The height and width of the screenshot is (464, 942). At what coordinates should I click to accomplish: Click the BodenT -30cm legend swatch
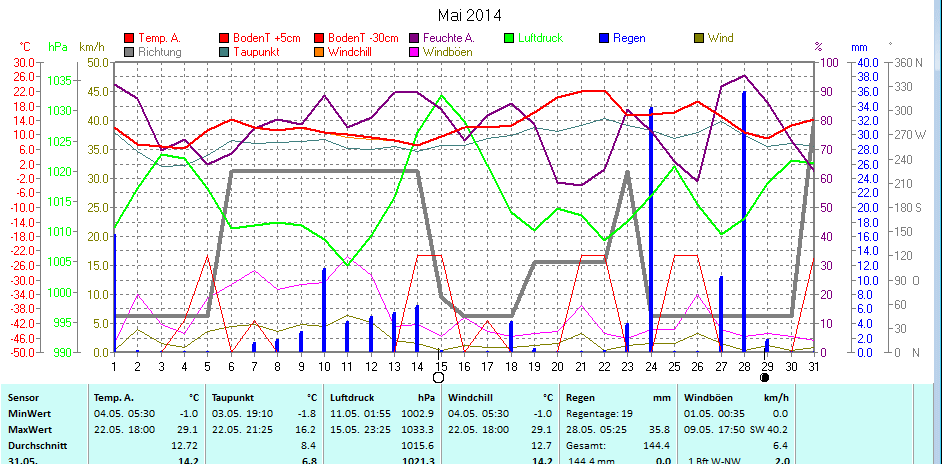(x=319, y=38)
